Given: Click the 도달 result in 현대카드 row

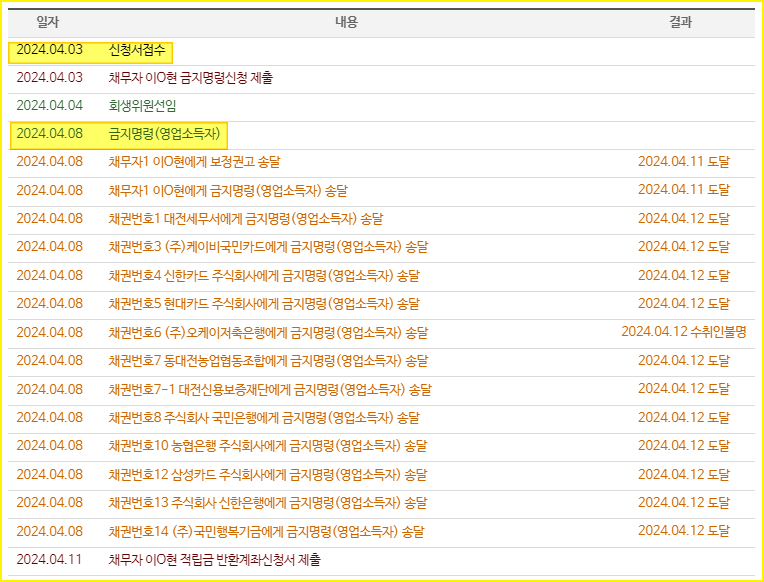Looking at the screenshot, I should (x=684, y=304).
